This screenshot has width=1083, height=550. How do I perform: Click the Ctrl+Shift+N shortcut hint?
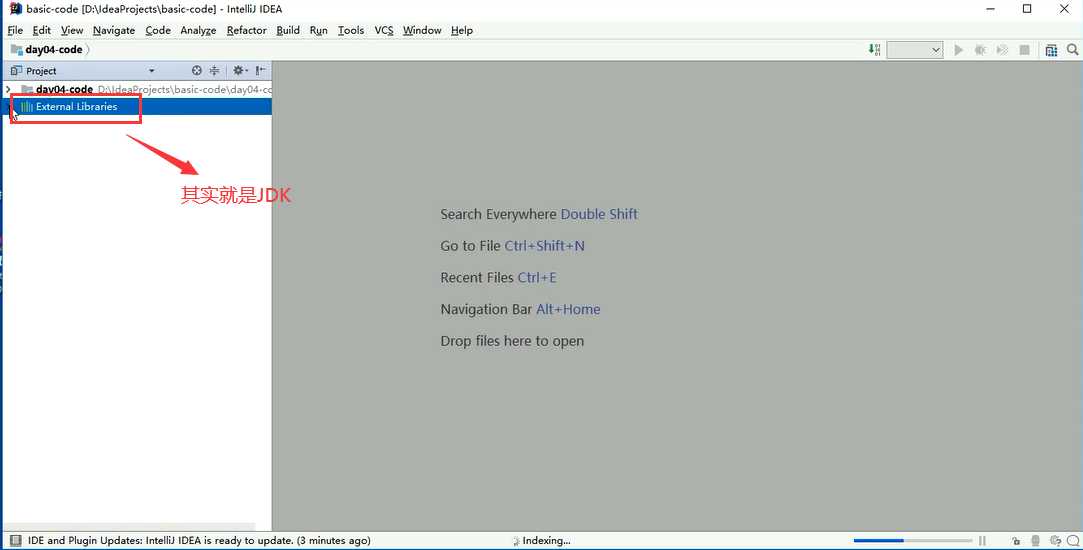pos(544,246)
